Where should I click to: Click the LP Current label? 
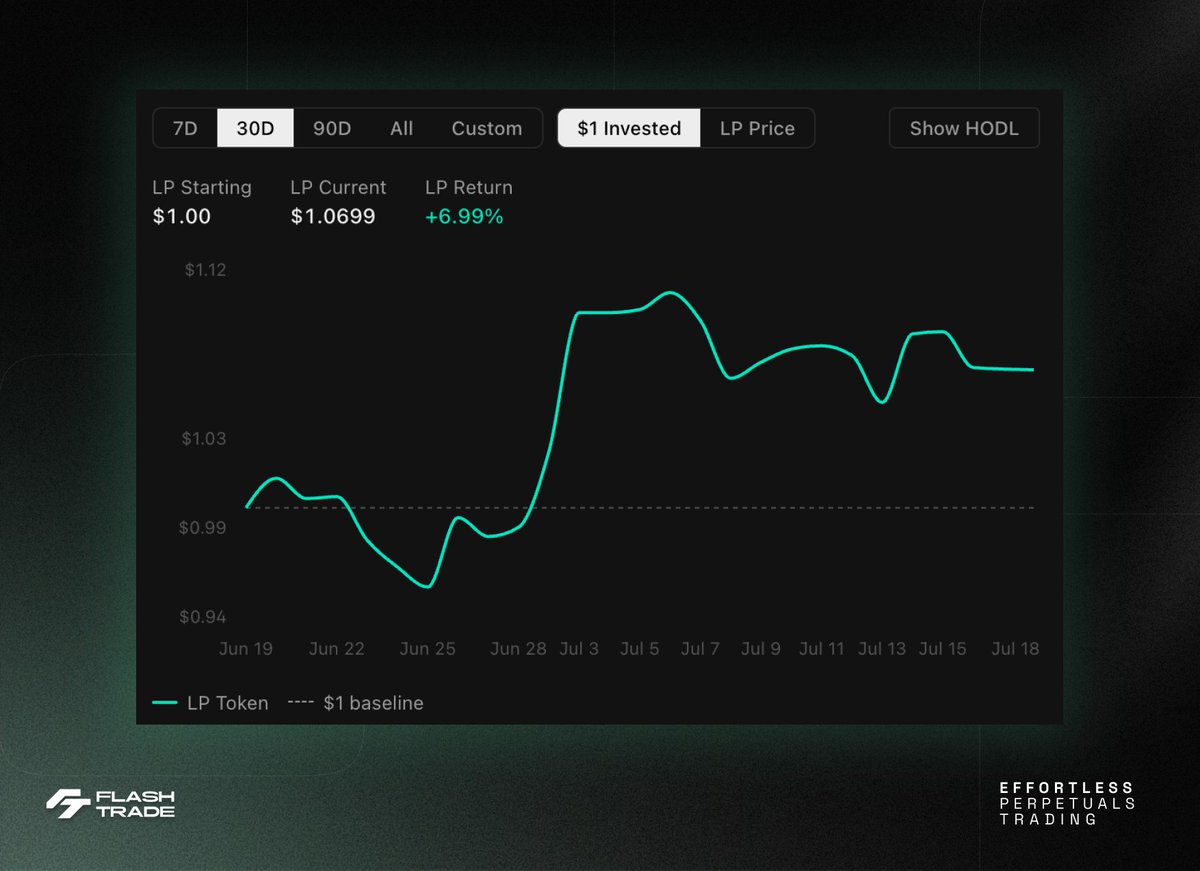[338, 187]
